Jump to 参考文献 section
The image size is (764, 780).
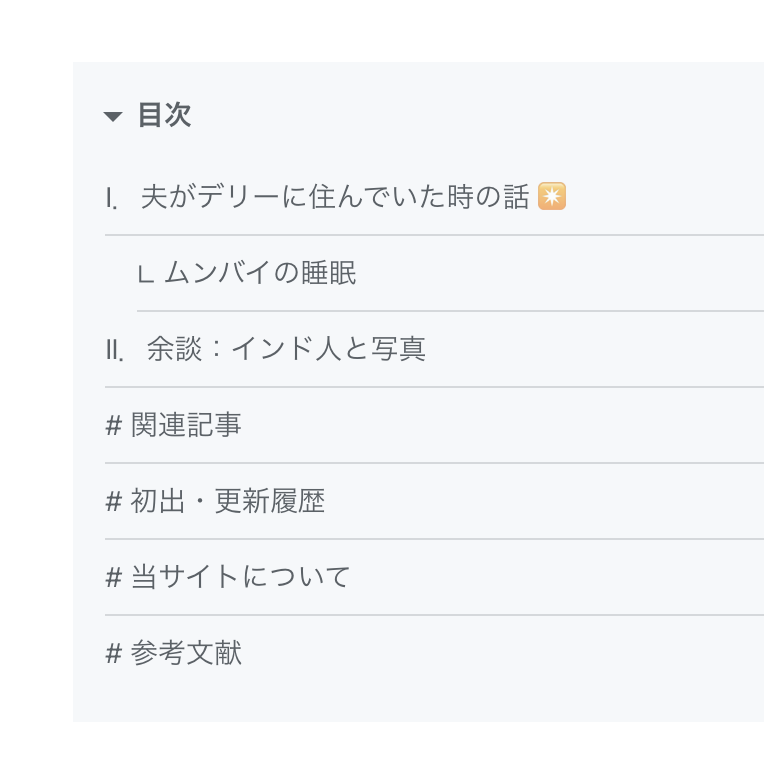(186, 653)
